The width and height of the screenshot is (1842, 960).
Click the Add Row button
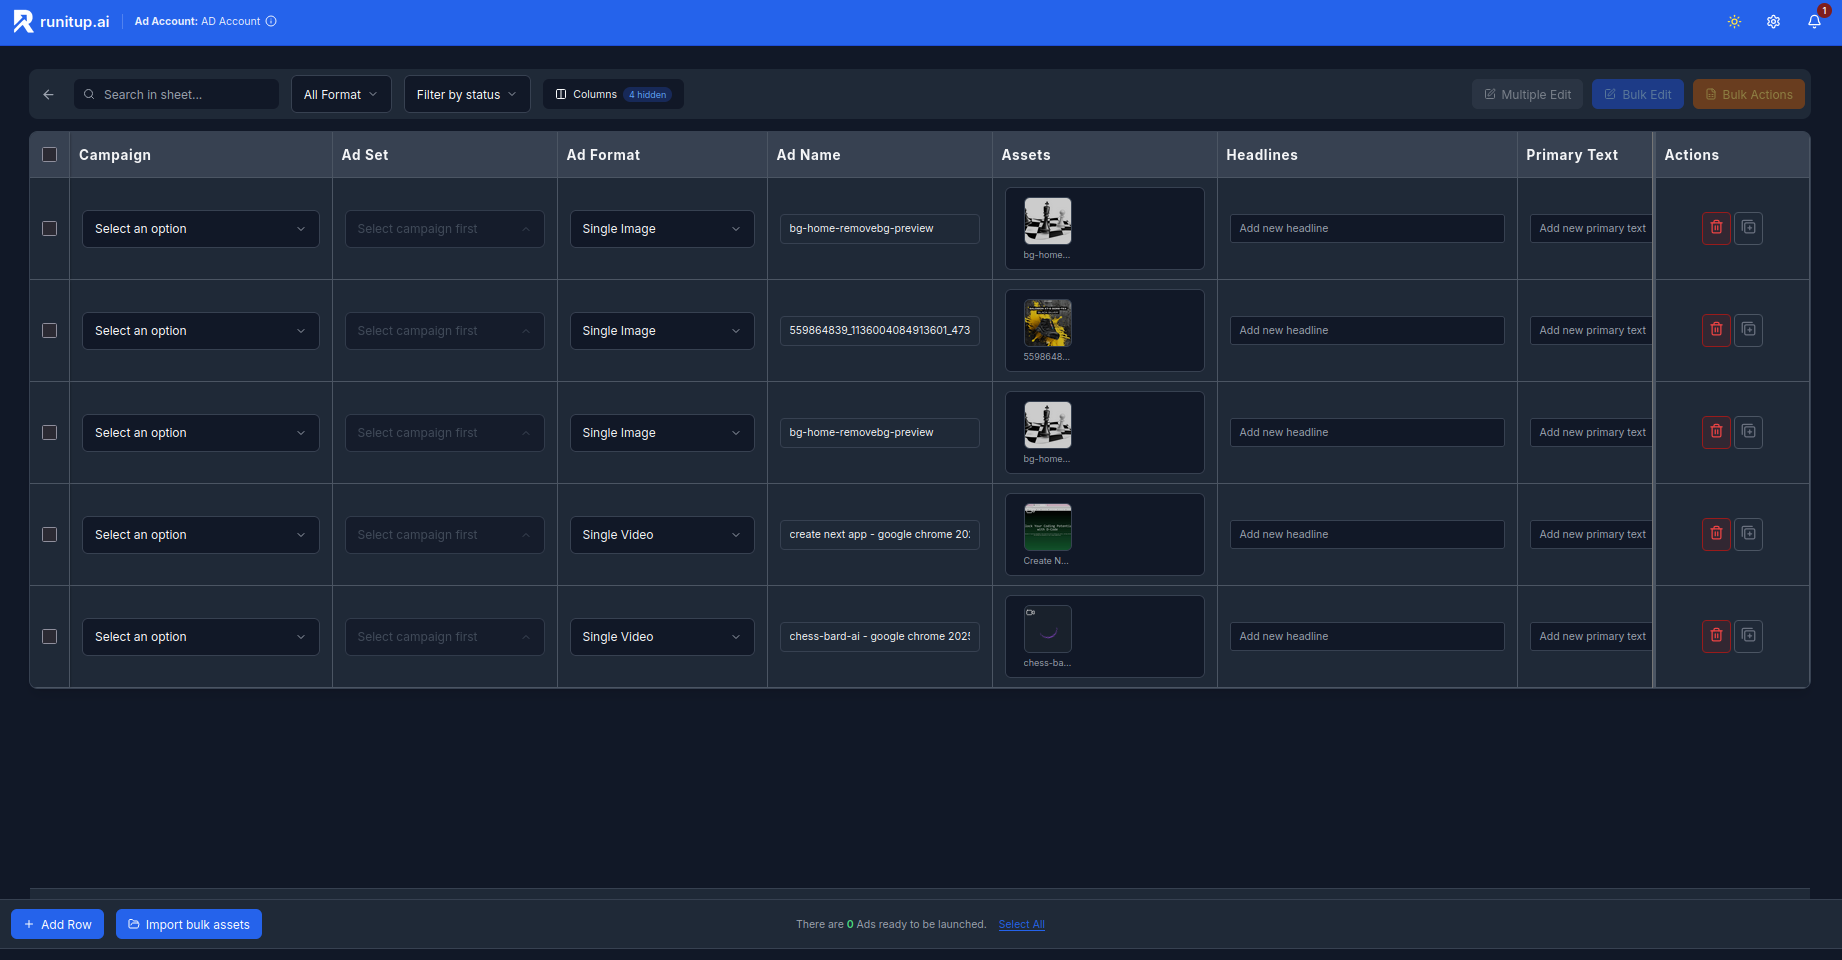[x=58, y=924]
